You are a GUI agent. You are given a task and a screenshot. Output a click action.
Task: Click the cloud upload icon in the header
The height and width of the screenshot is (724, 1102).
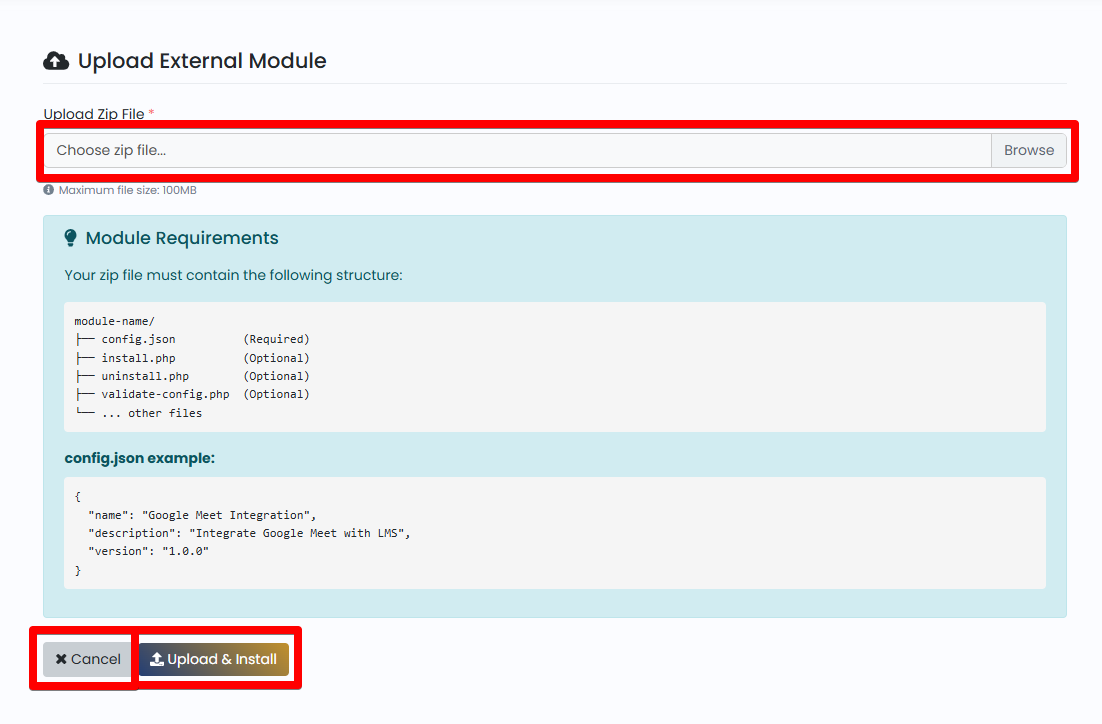pyautogui.click(x=56, y=61)
